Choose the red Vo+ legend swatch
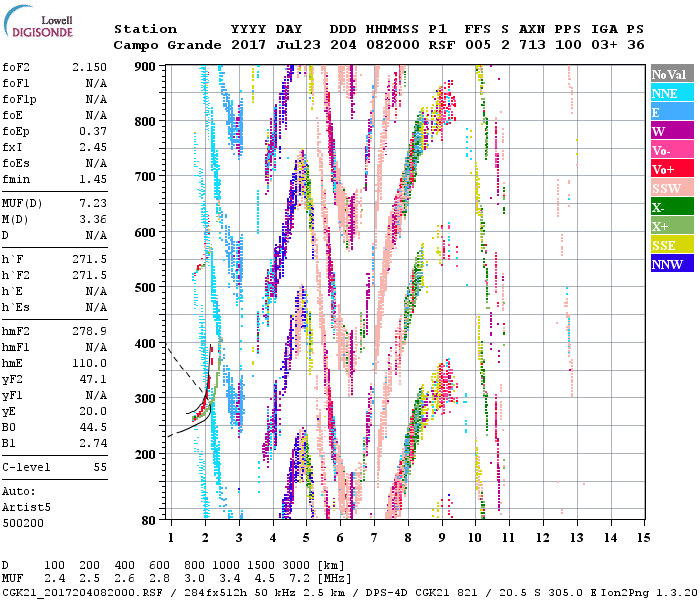The width and height of the screenshot is (700, 600). (x=672, y=169)
